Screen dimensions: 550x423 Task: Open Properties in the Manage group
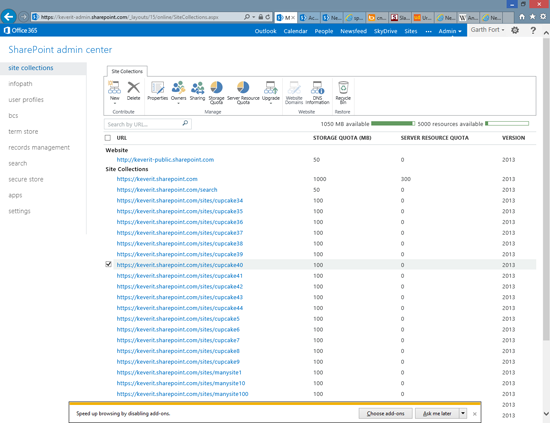tap(157, 88)
